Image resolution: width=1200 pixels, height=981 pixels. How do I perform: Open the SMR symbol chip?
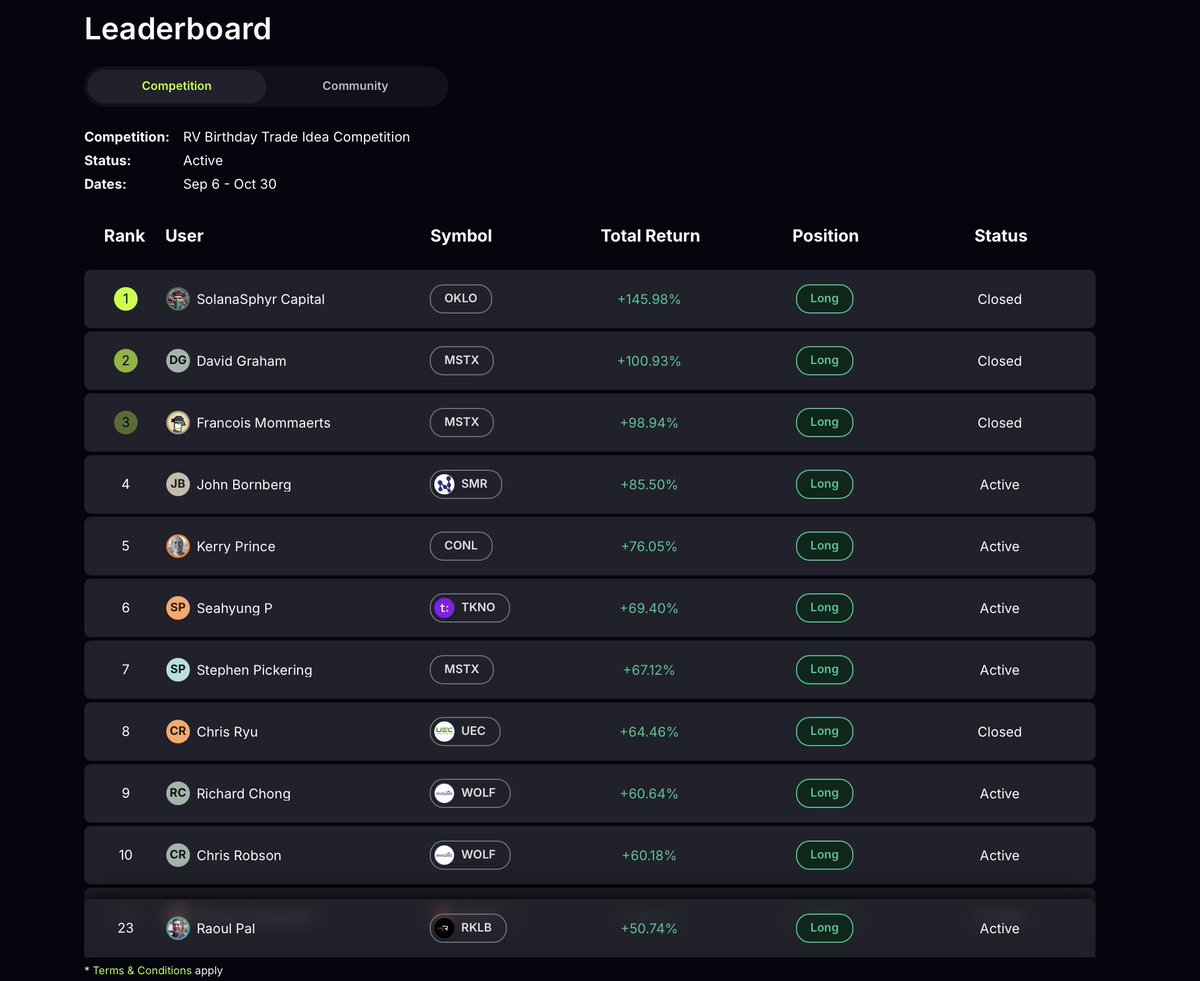tap(466, 484)
